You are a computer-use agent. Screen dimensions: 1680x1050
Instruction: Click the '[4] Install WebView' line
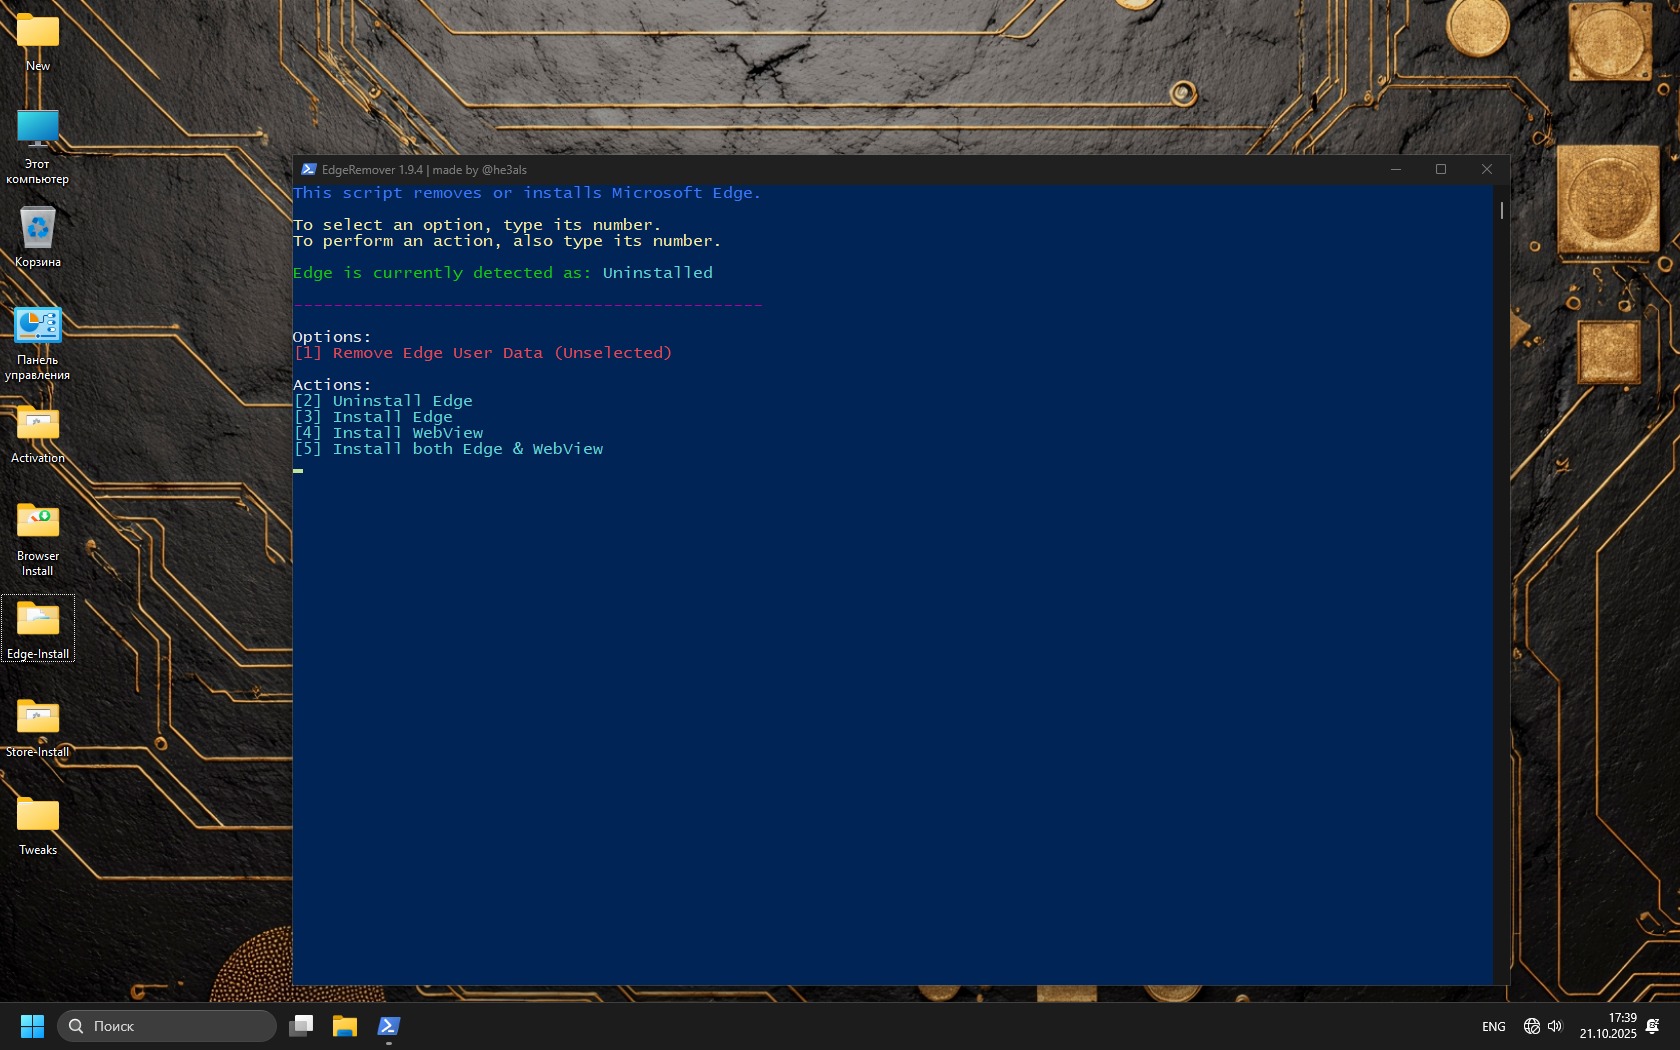click(388, 433)
